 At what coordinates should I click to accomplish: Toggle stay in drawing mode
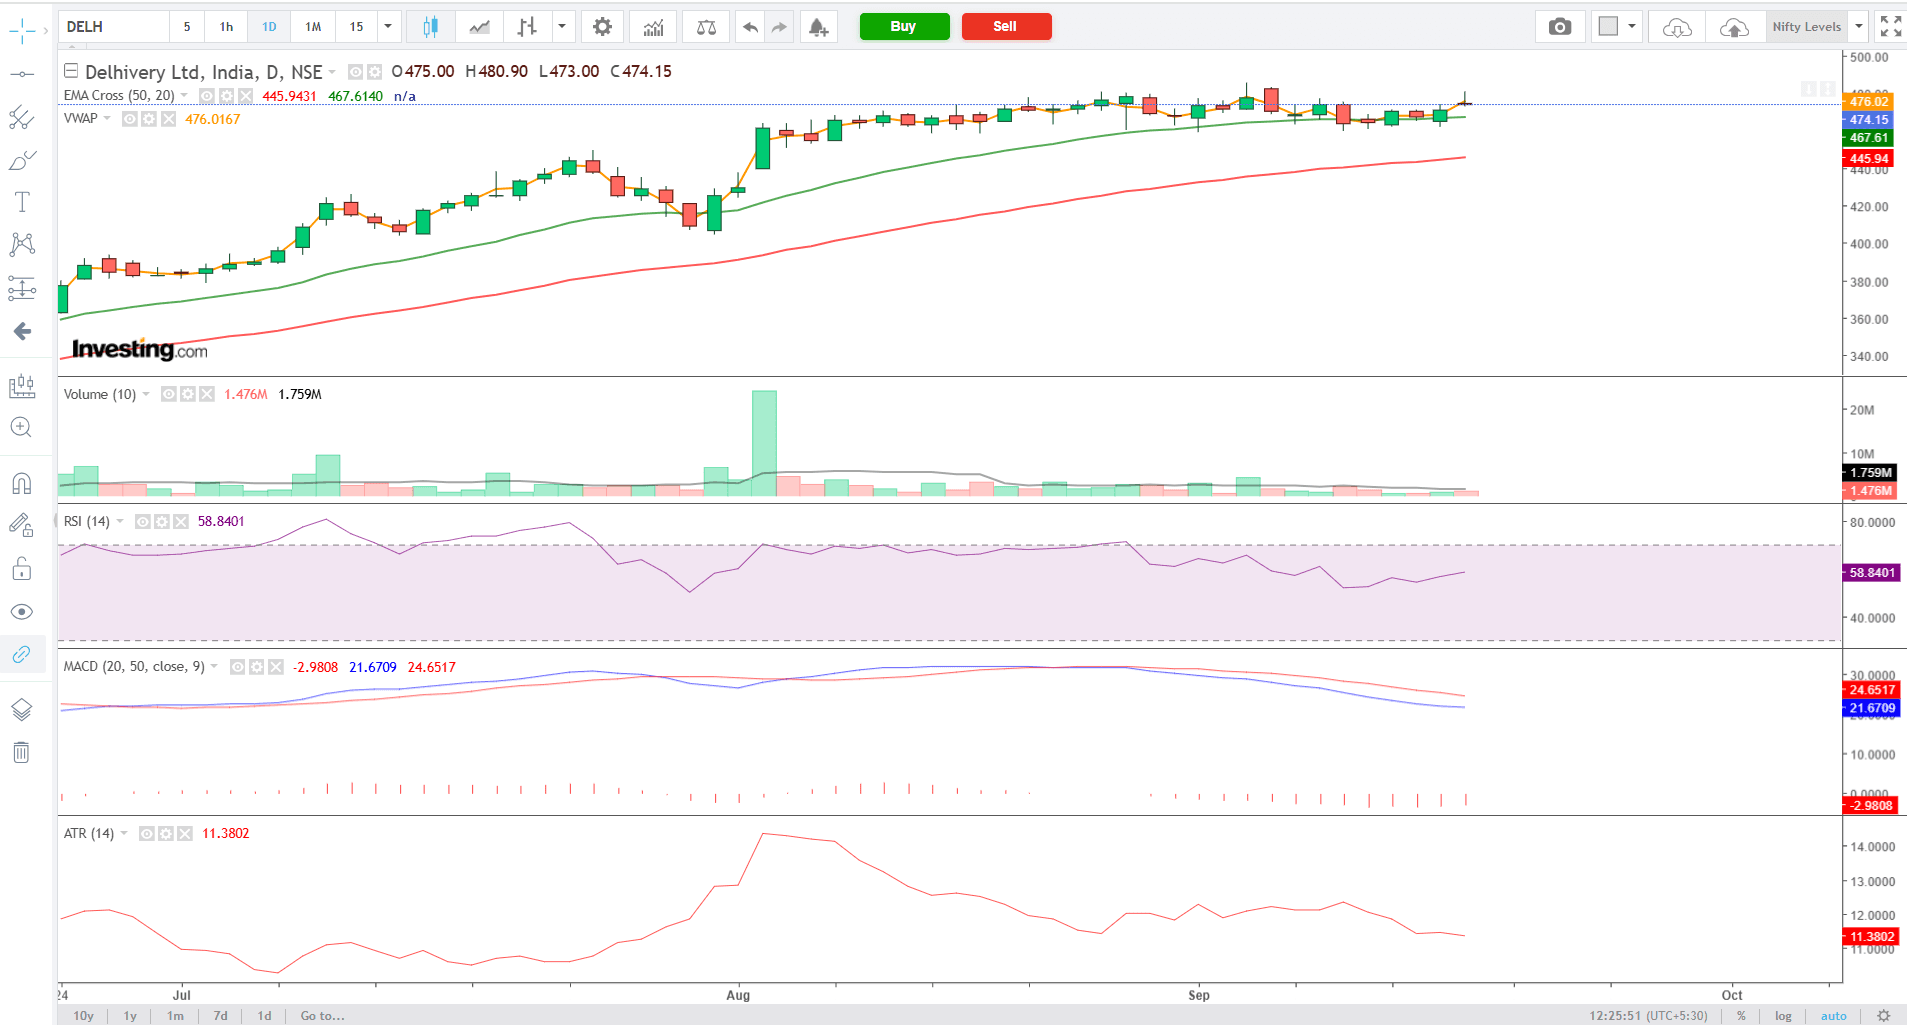(22, 525)
